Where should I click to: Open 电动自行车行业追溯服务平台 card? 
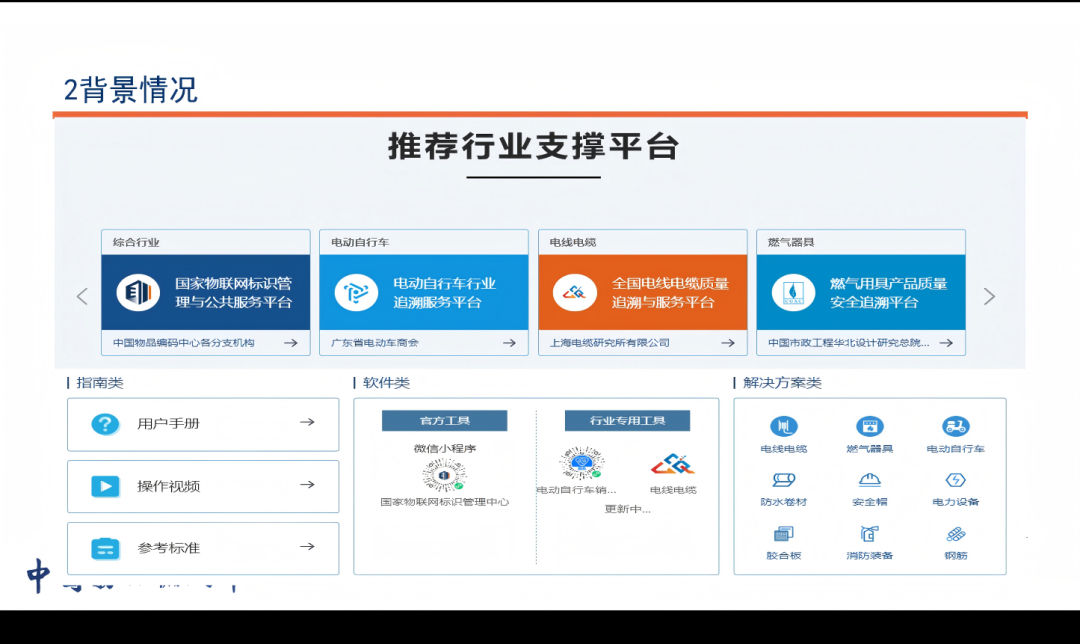click(x=424, y=292)
